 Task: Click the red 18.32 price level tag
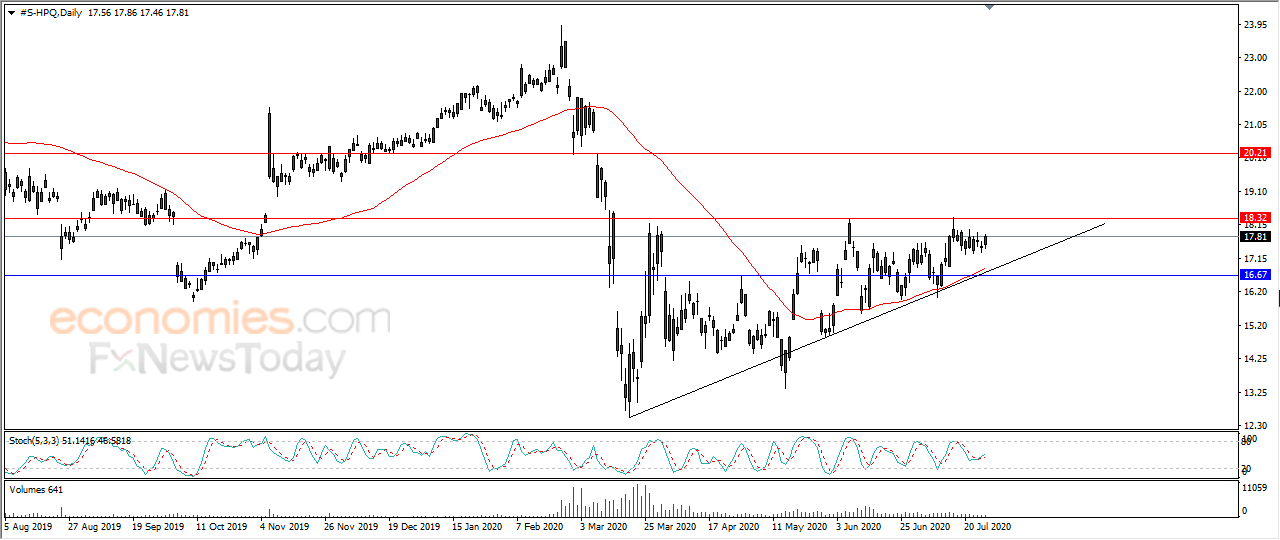coord(1254,217)
